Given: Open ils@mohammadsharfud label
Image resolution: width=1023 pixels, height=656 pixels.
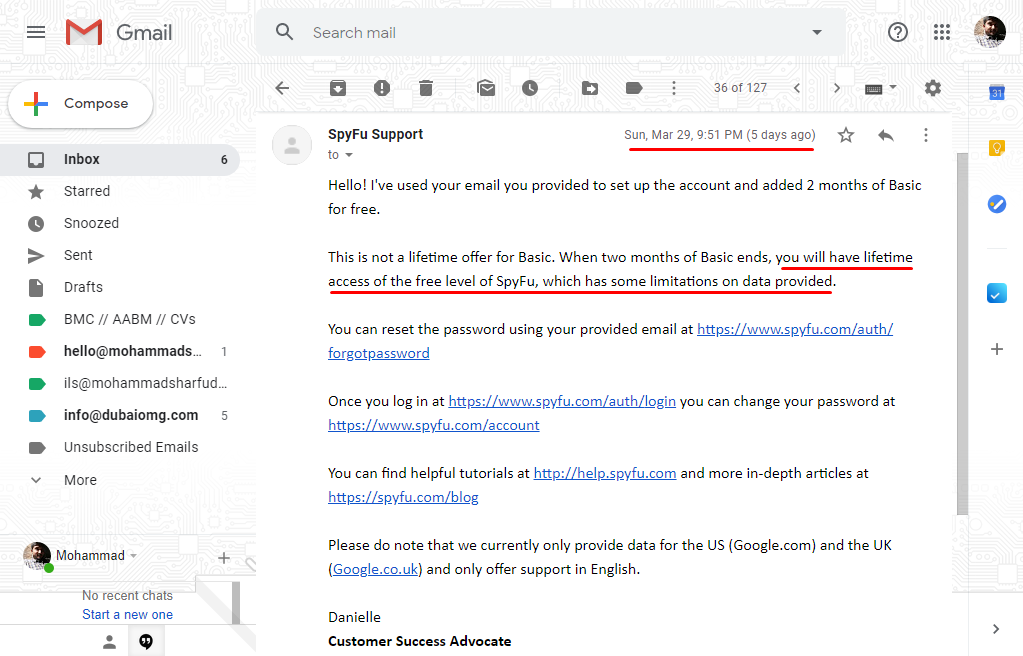Looking at the screenshot, I should [x=120, y=383].
